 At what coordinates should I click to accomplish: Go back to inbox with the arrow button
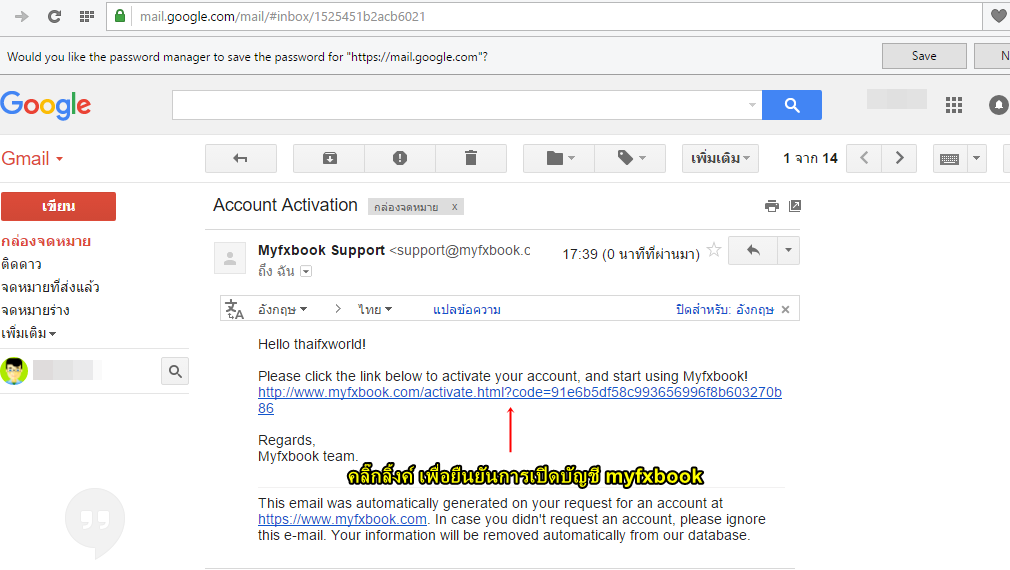point(240,158)
